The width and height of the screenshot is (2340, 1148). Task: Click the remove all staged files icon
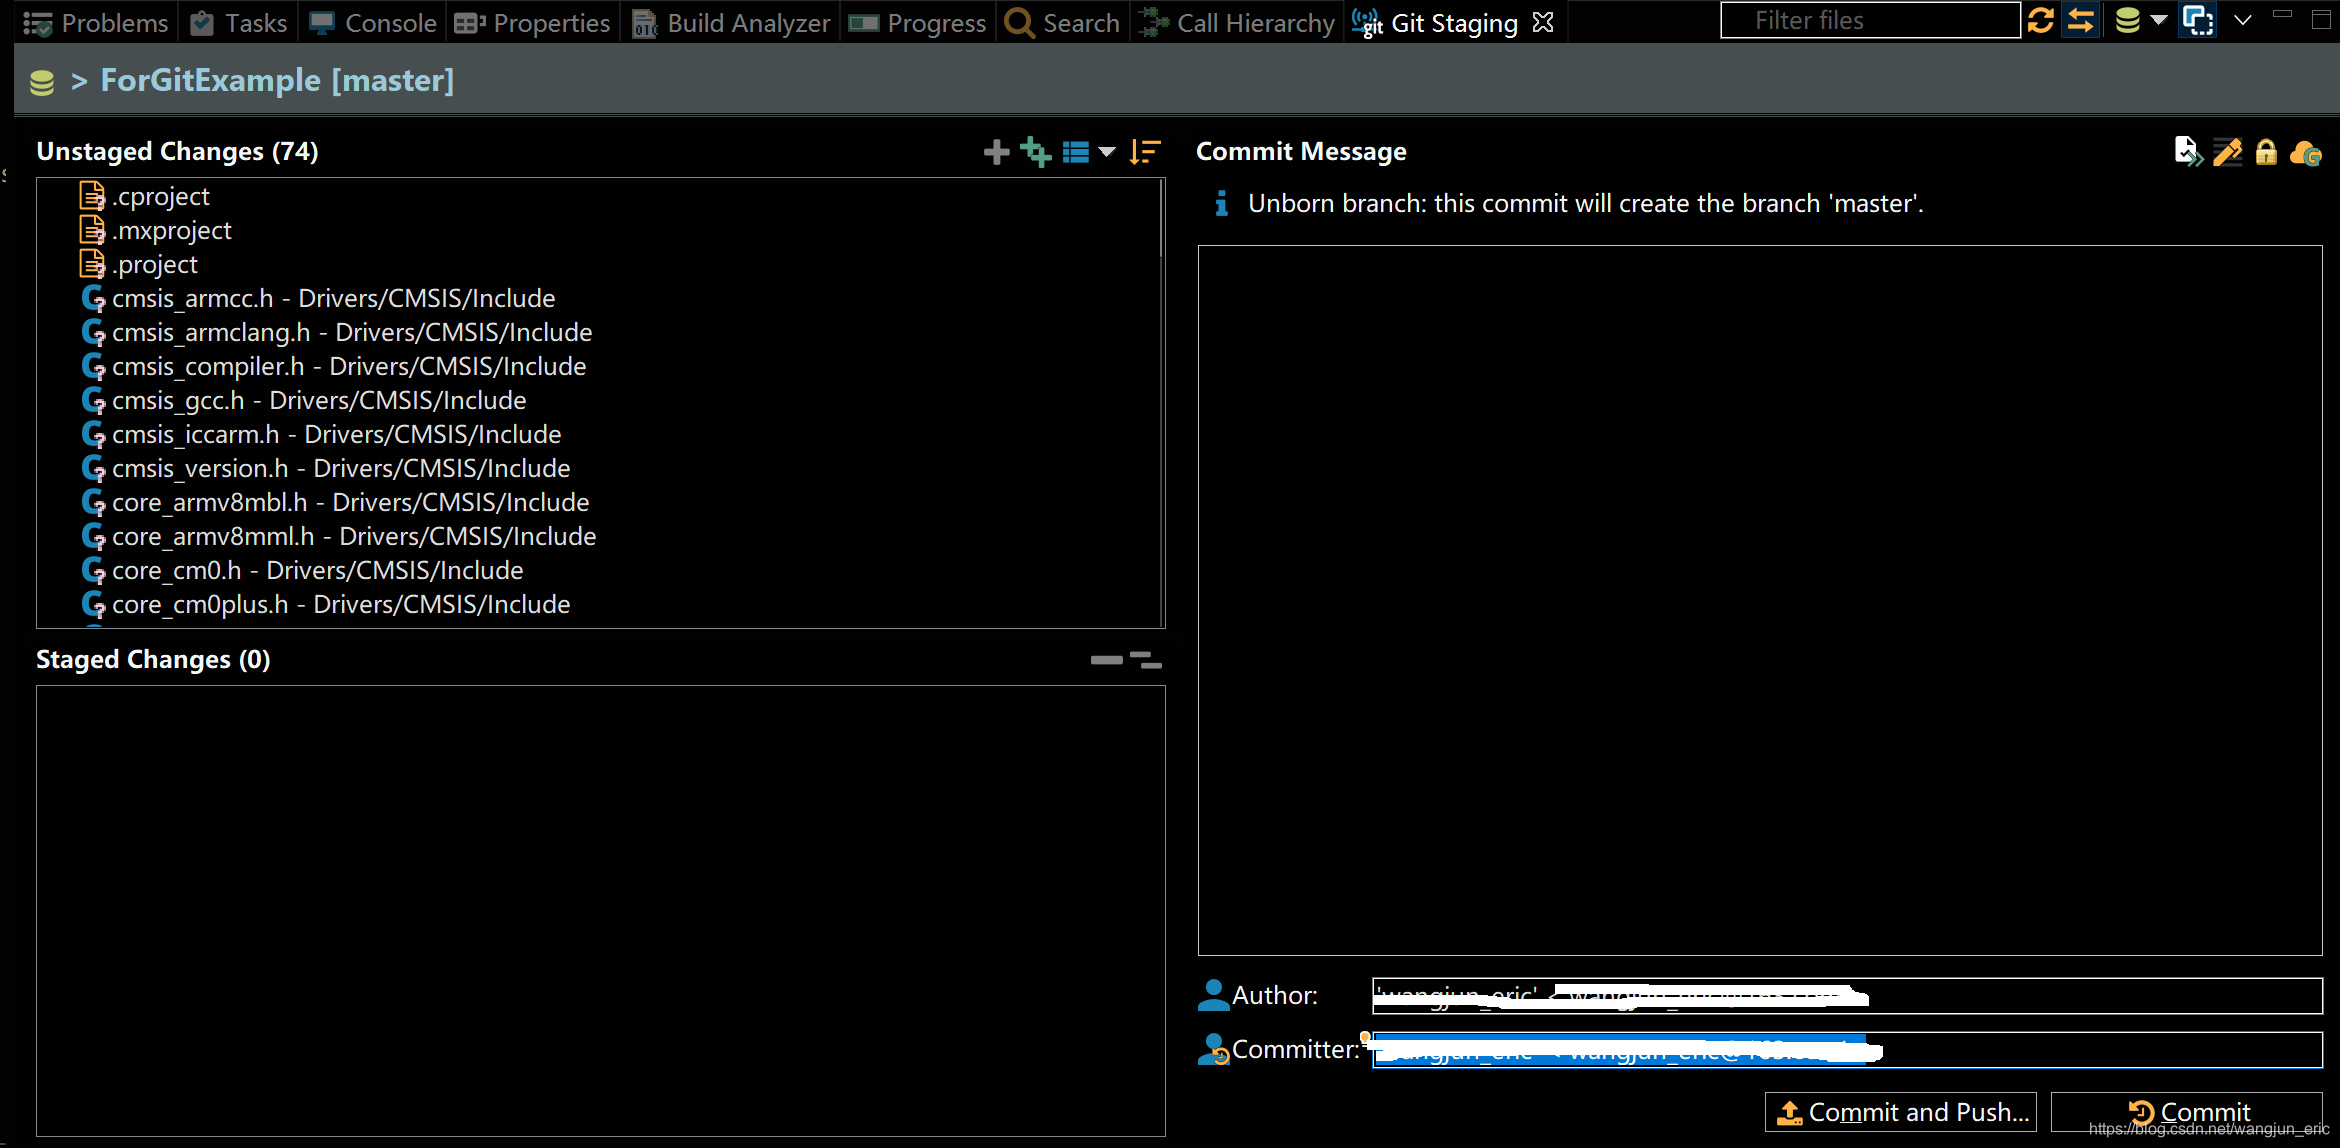coord(1146,660)
